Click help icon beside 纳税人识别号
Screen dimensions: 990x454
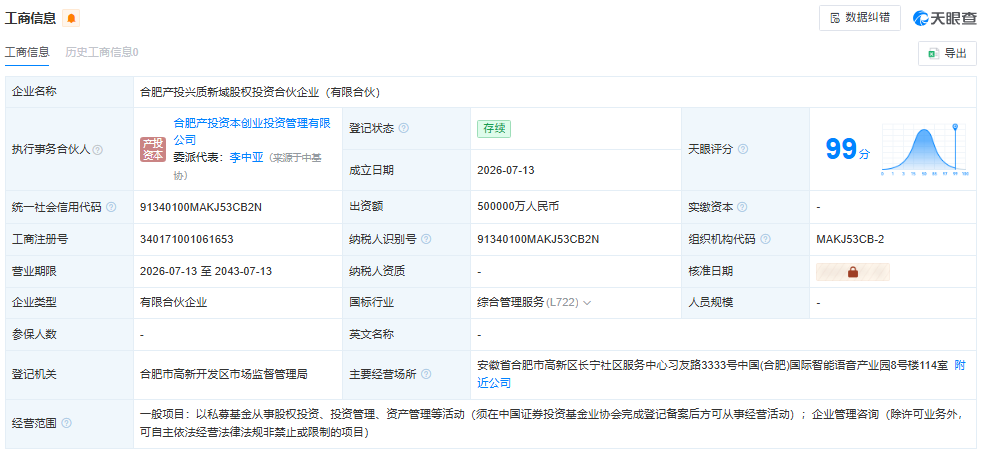[x=426, y=239]
